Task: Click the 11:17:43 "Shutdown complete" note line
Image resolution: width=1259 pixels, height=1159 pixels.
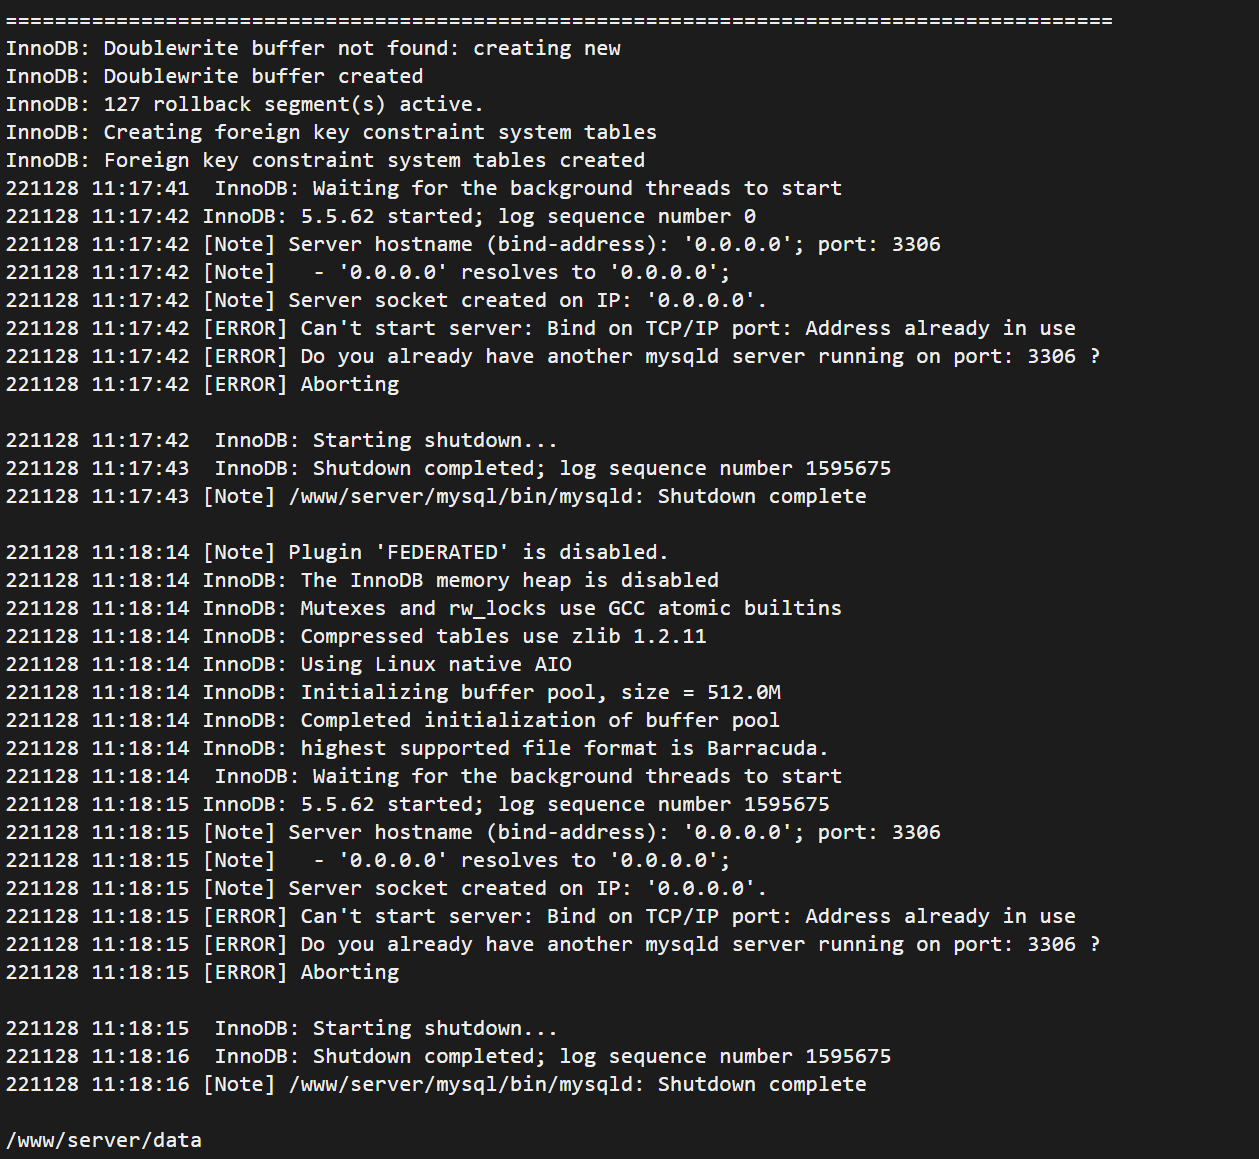Action: 436,496
